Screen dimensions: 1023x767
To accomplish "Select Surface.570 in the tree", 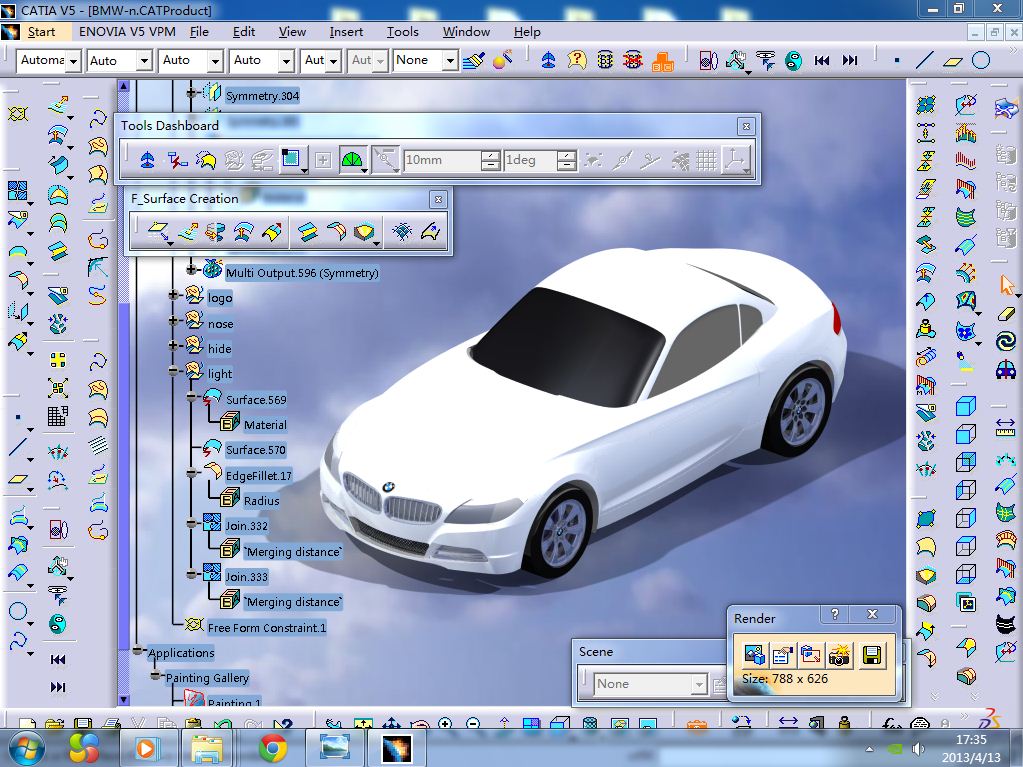I will 255,450.
